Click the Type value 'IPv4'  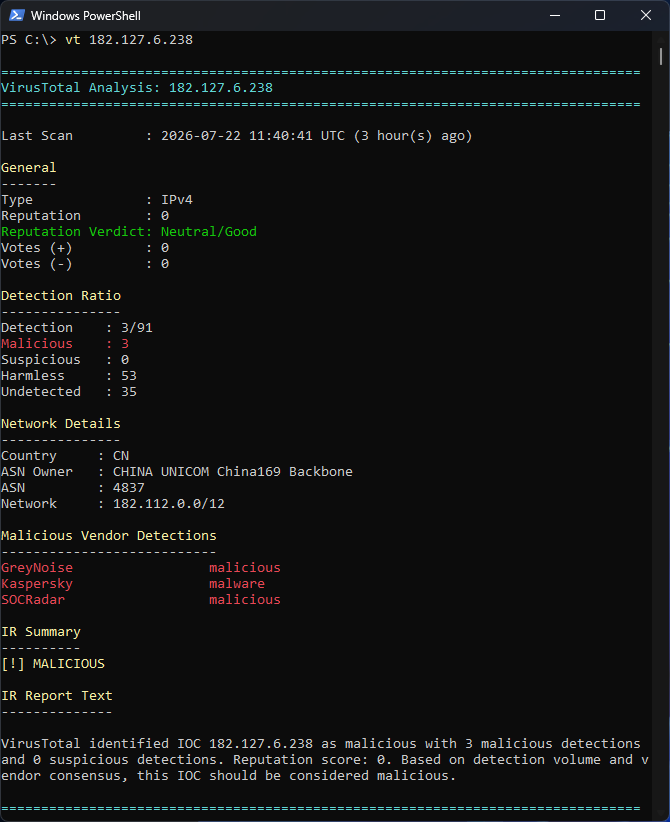[x=177, y=200]
